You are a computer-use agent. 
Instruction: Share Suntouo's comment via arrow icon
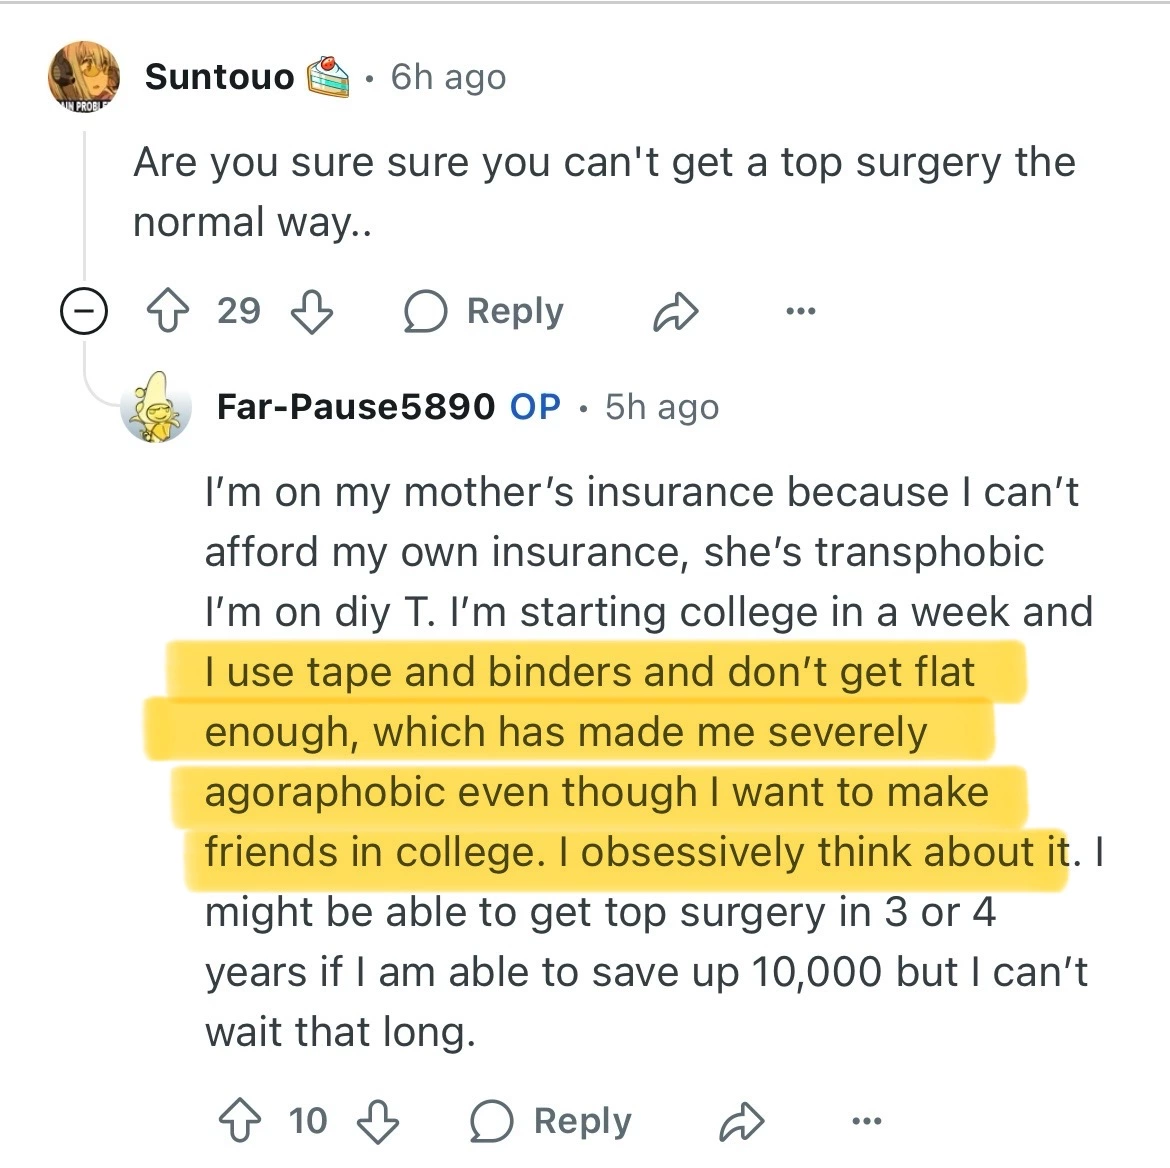click(x=676, y=312)
